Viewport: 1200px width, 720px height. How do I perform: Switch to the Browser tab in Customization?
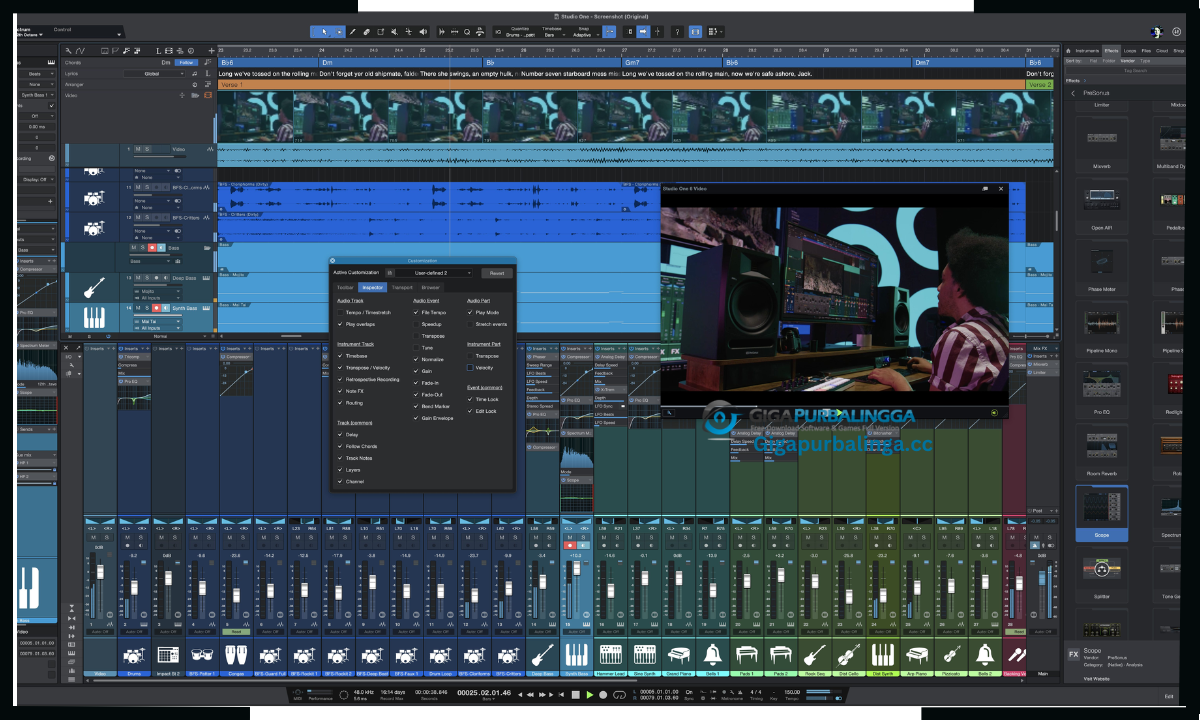pyautogui.click(x=430, y=287)
